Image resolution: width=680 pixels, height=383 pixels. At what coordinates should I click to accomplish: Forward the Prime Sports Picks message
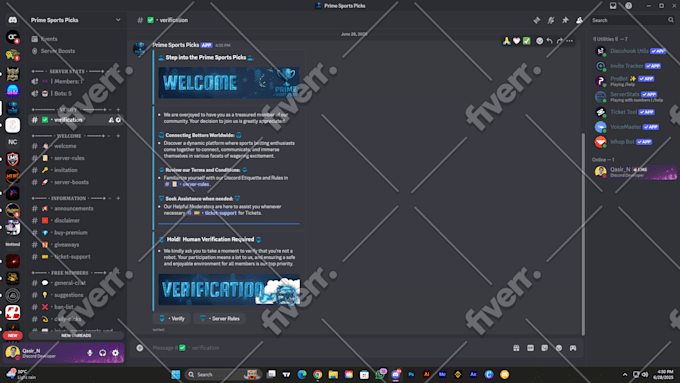(x=559, y=41)
